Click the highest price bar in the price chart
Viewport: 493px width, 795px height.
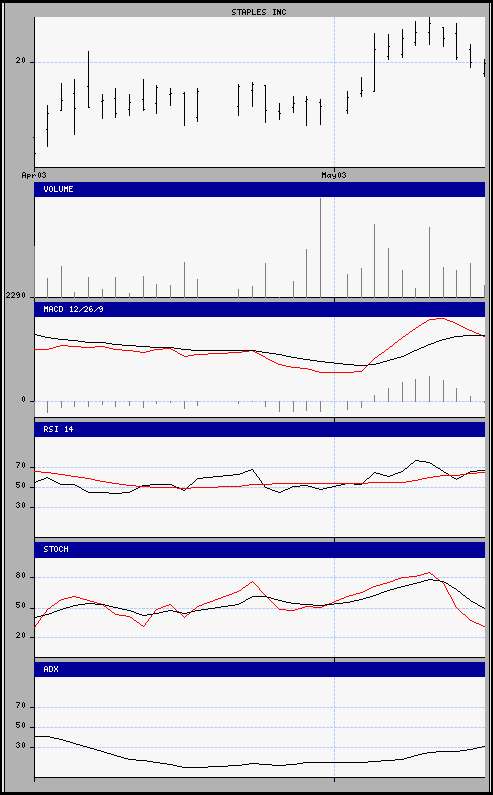point(430,31)
